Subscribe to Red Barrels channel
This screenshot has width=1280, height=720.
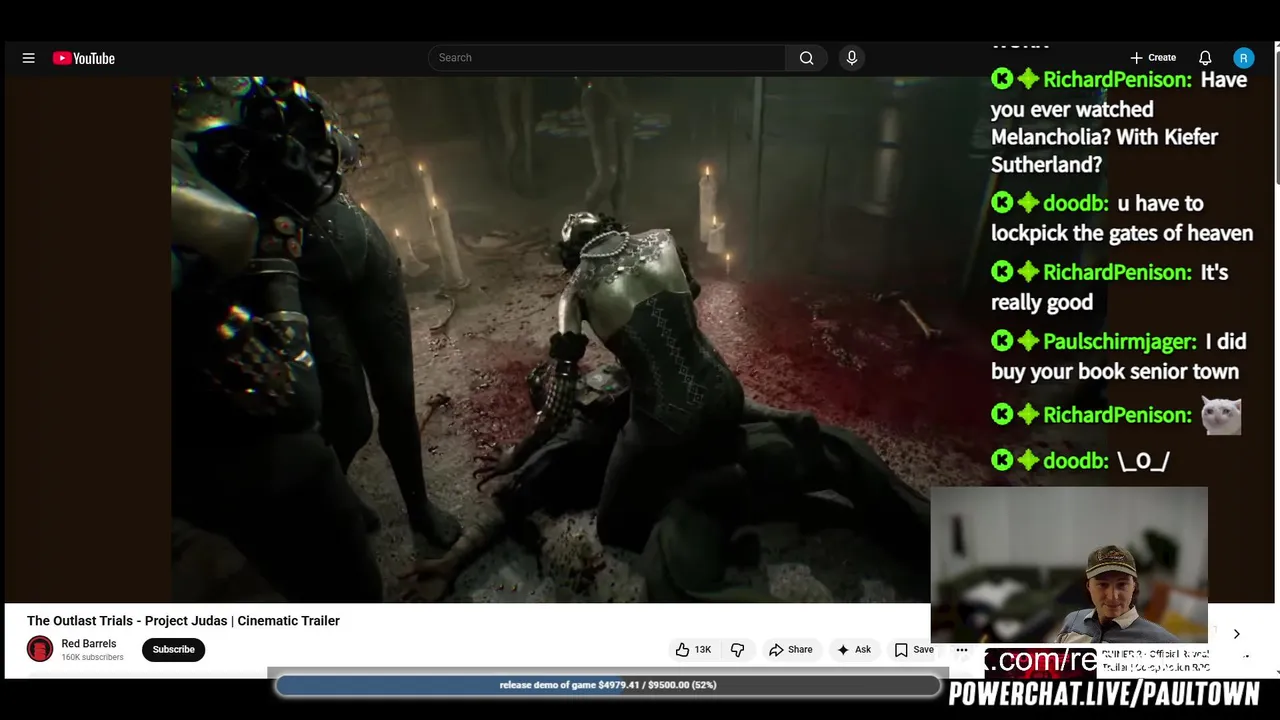click(x=173, y=650)
